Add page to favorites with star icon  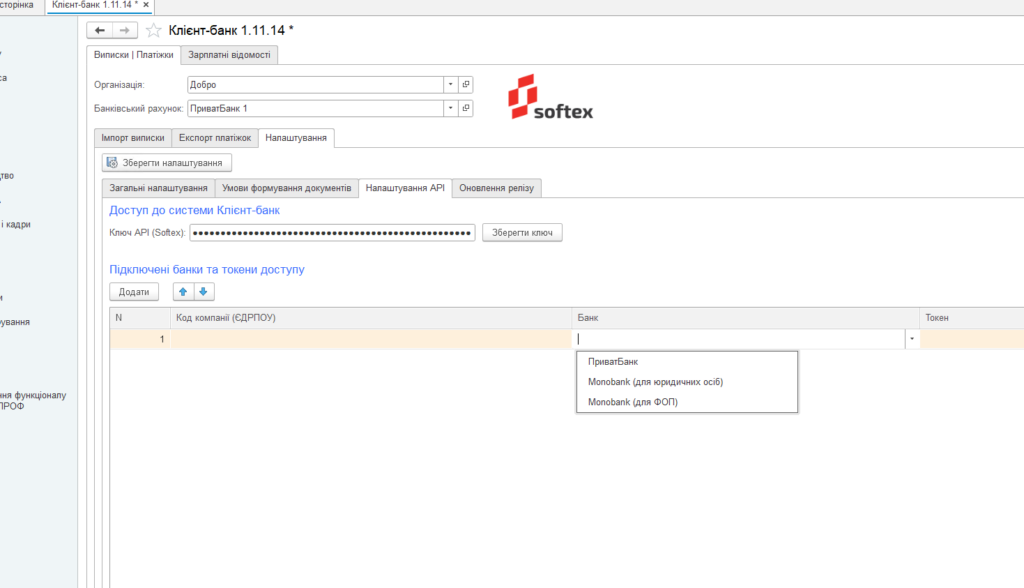(x=153, y=30)
